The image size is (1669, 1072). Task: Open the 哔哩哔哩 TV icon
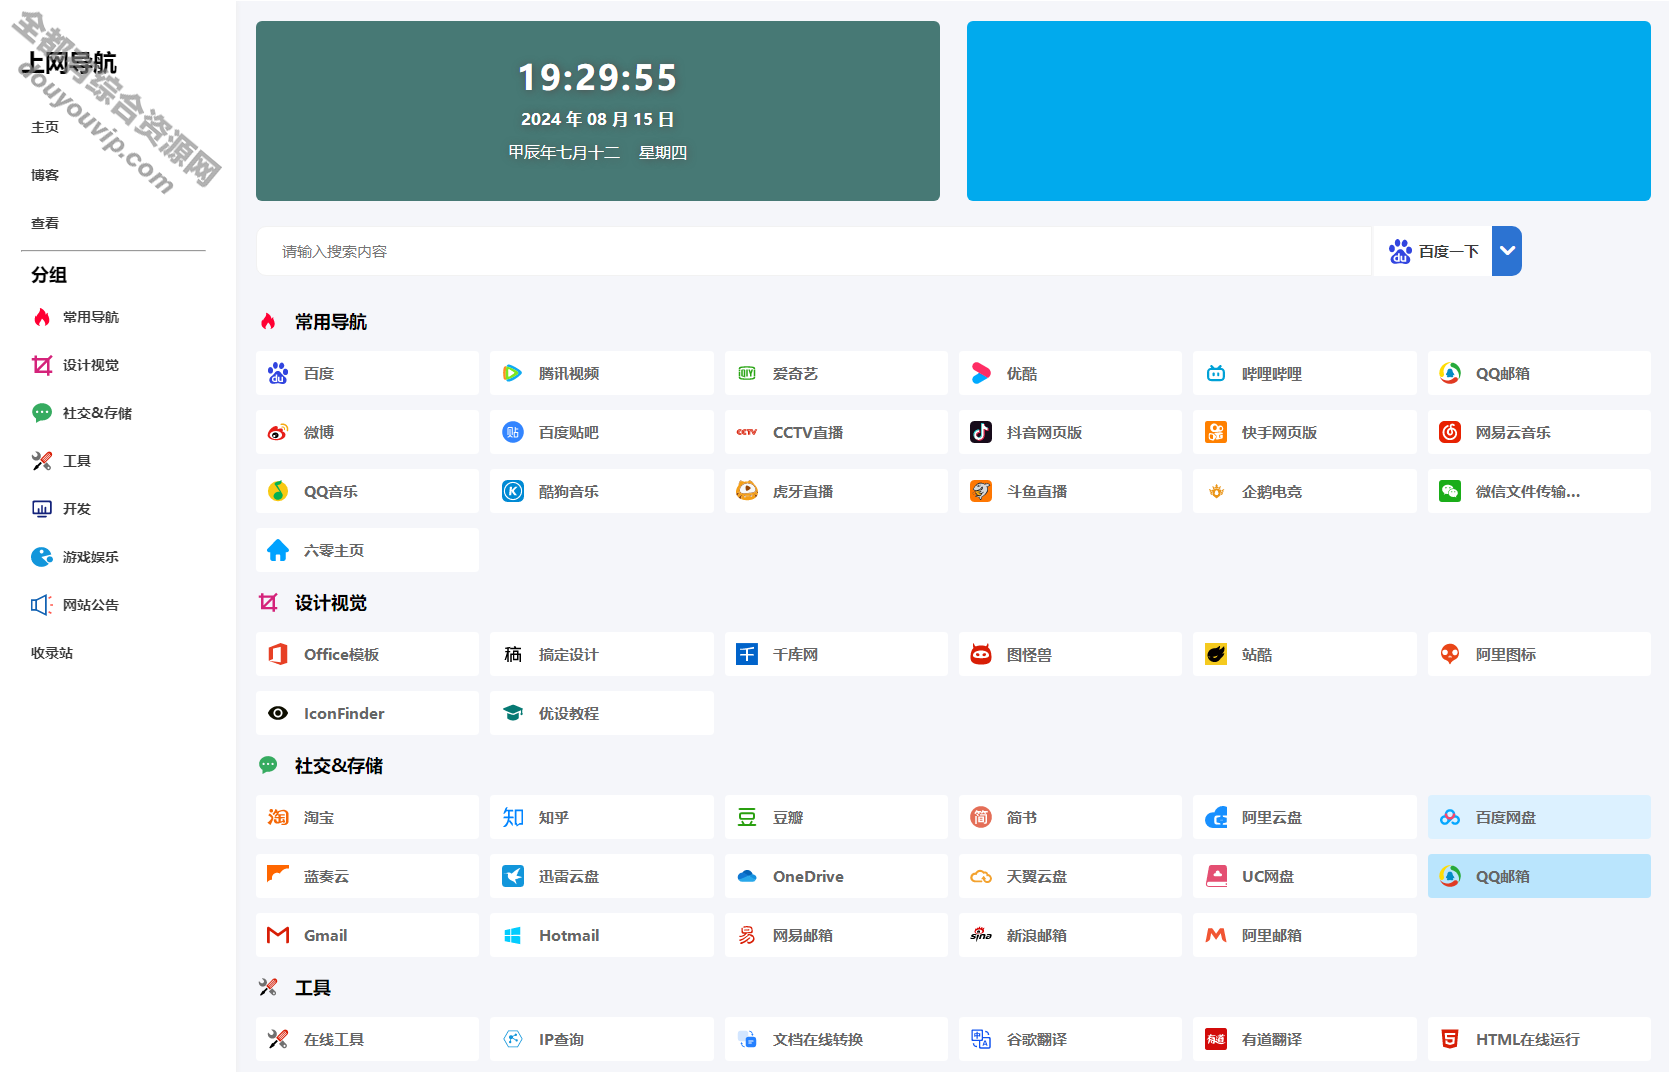pos(1216,373)
